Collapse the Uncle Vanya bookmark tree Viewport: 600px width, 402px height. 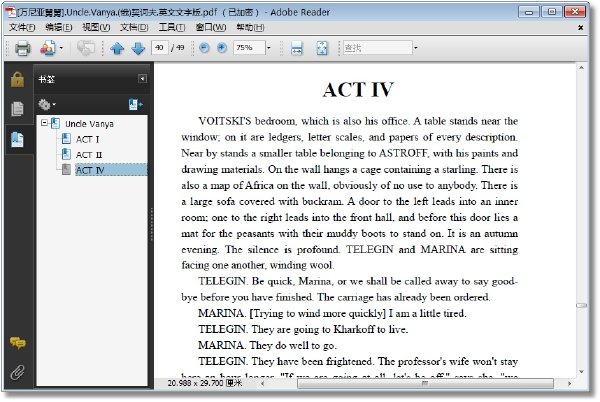[44, 123]
